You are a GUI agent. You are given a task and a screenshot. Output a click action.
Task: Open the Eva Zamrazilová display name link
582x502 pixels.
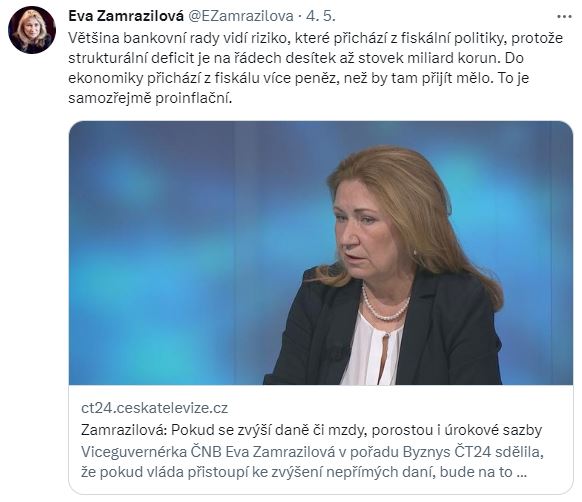(x=126, y=16)
